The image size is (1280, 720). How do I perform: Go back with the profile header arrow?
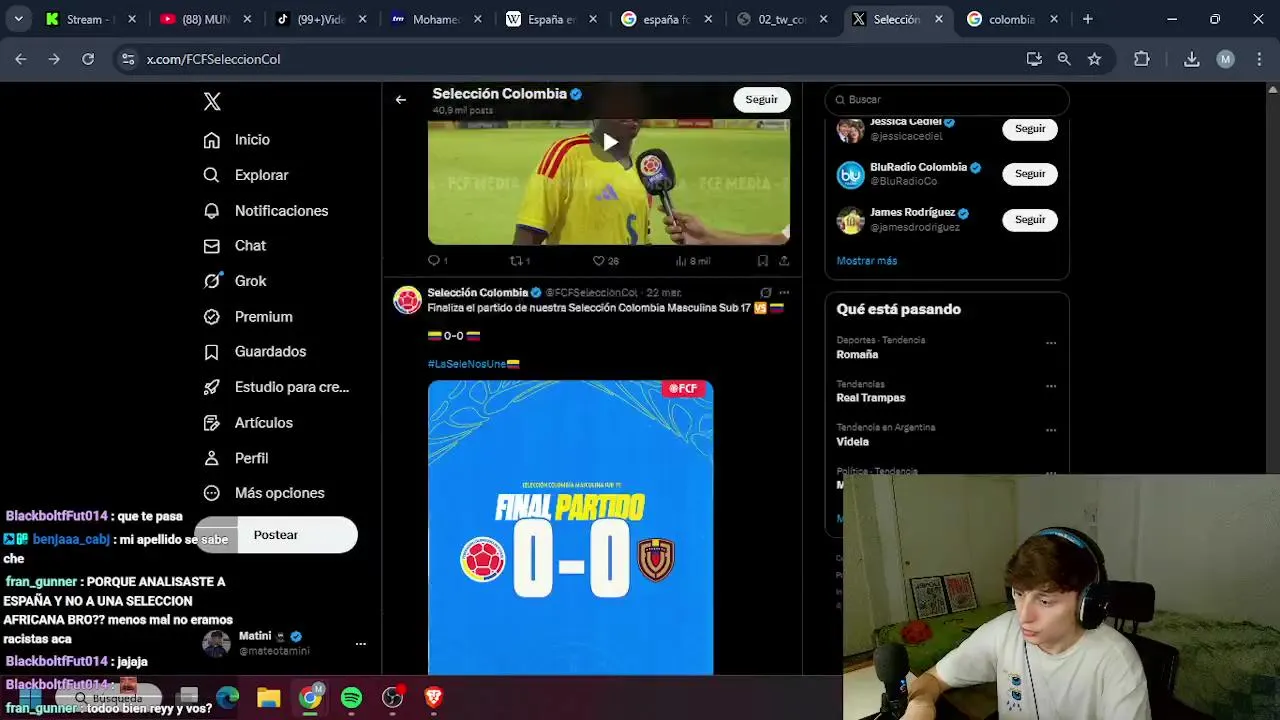[401, 99]
